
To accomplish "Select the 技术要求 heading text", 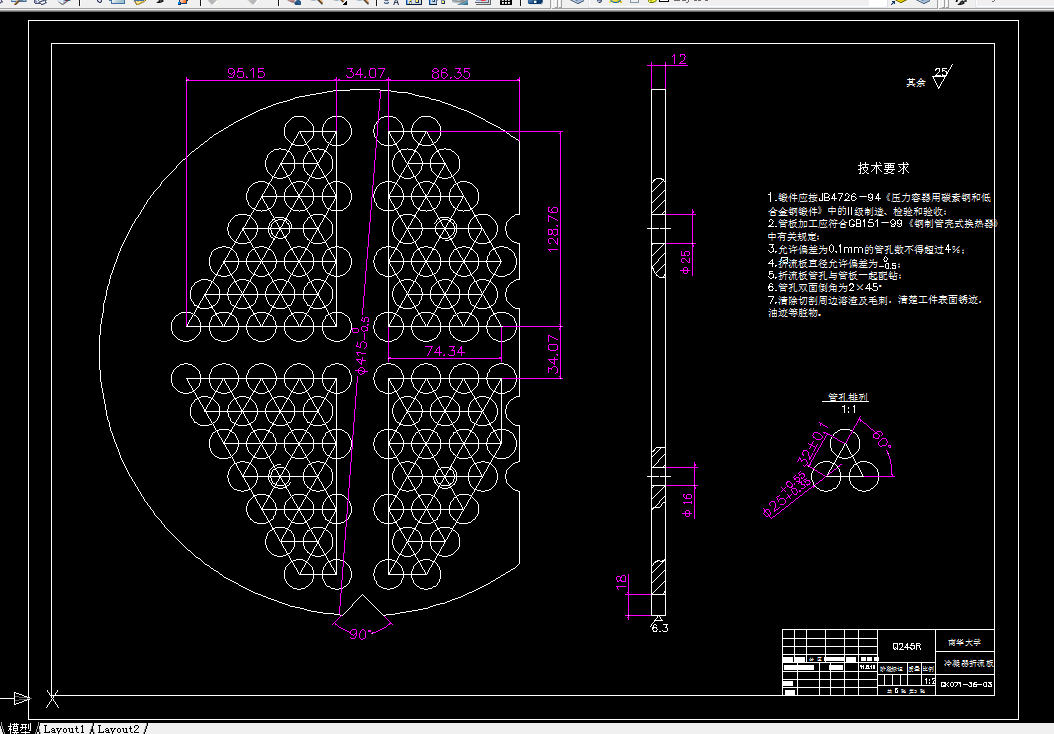I will (883, 168).
